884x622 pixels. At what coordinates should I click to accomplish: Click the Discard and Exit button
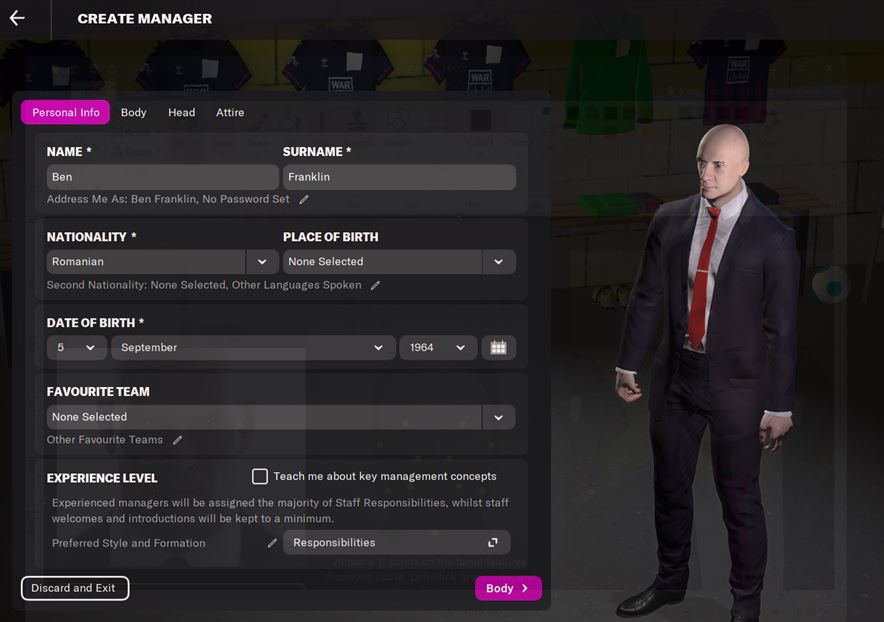pos(75,588)
